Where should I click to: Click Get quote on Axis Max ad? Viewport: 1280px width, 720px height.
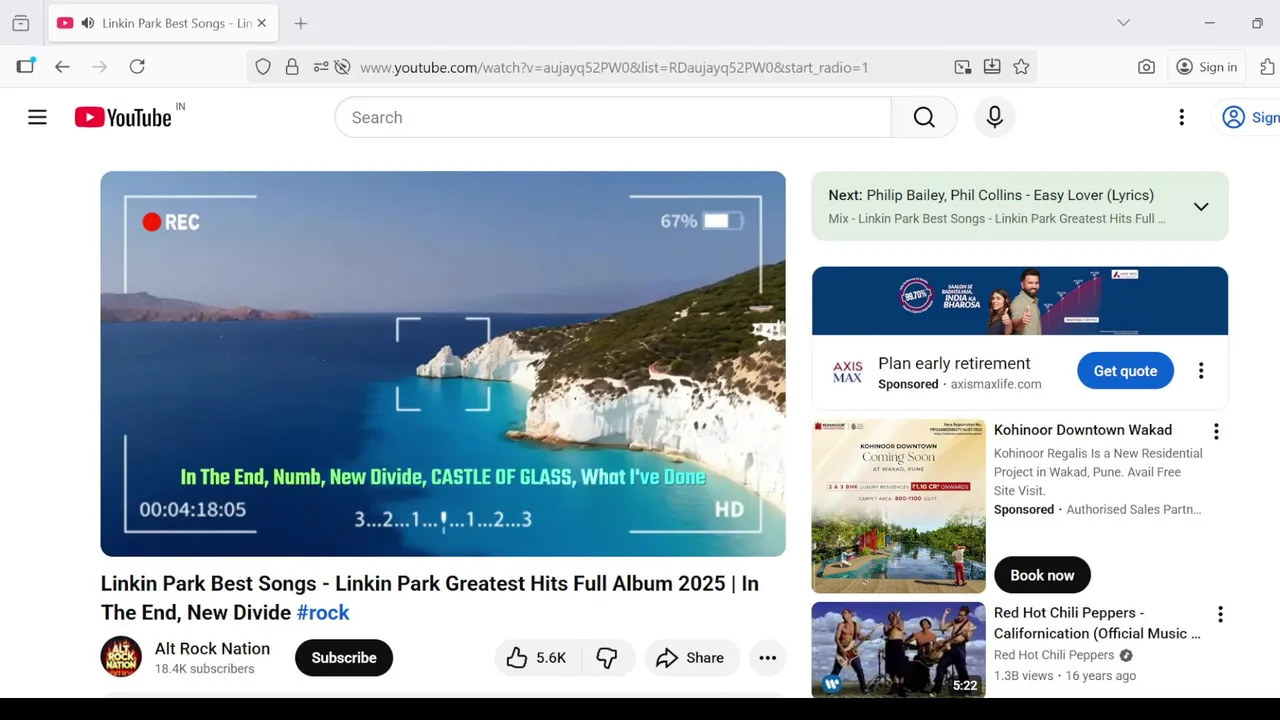tap(1125, 371)
